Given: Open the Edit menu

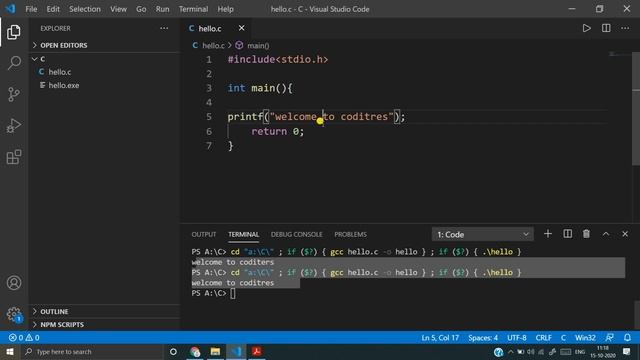Looking at the screenshot, I should 53,9.
